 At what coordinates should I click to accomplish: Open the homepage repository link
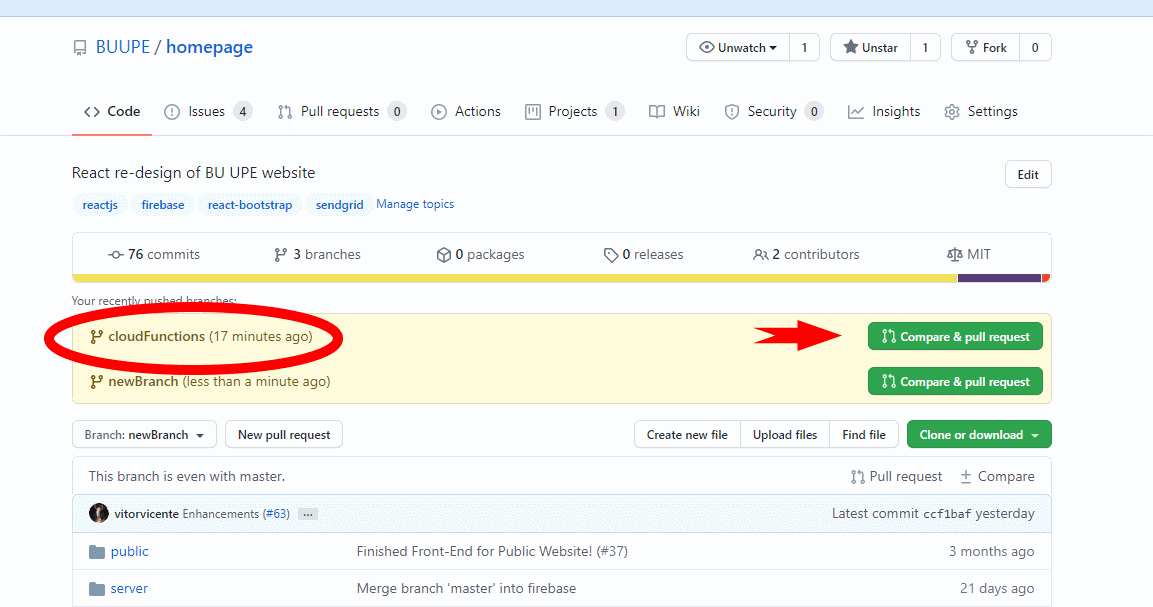click(x=210, y=47)
